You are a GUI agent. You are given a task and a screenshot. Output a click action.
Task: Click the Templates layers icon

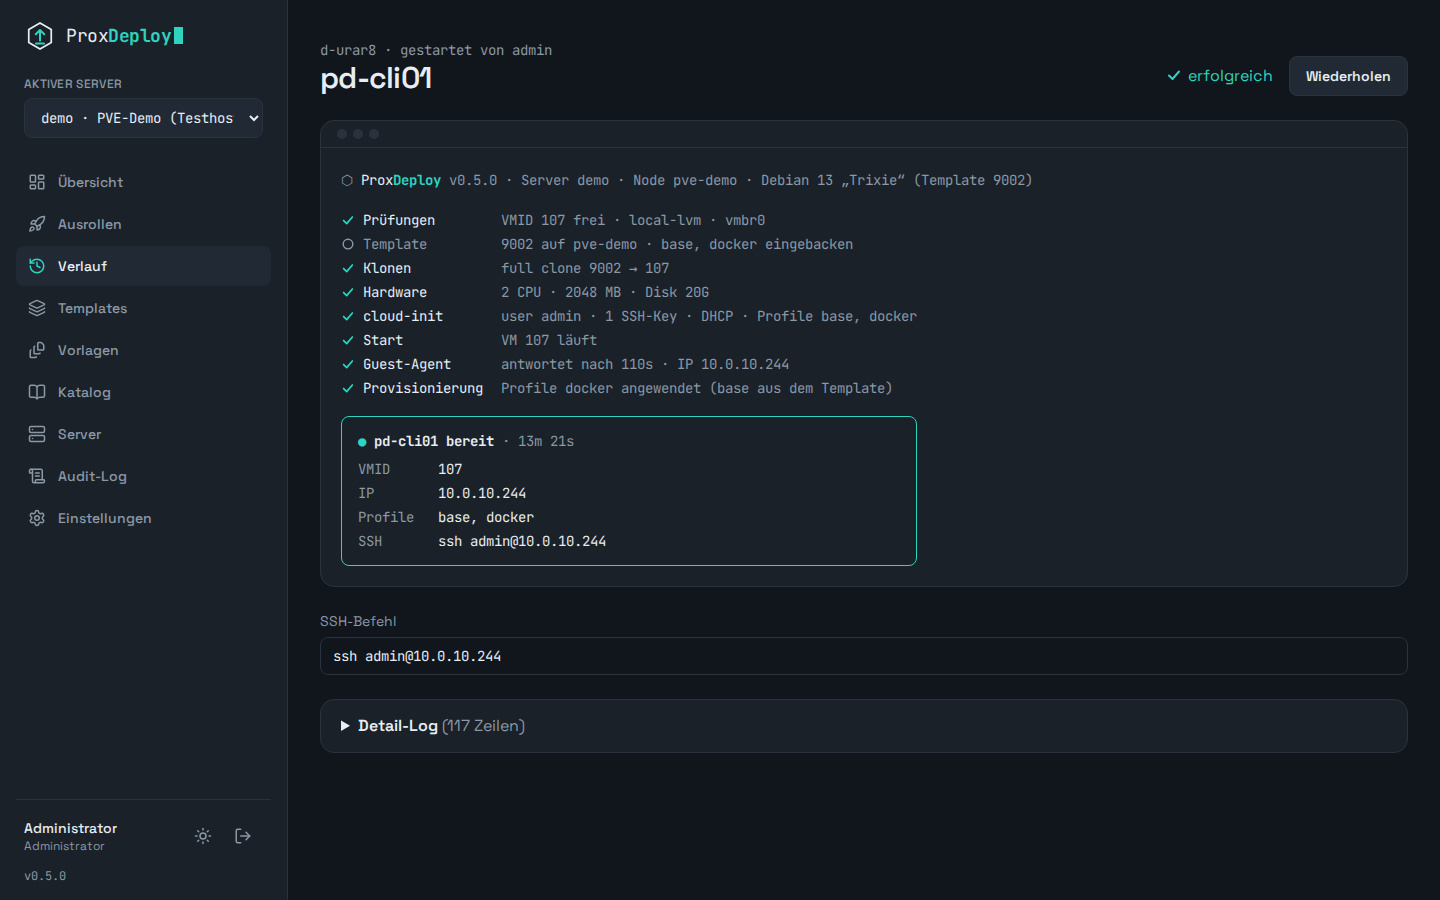coord(37,308)
